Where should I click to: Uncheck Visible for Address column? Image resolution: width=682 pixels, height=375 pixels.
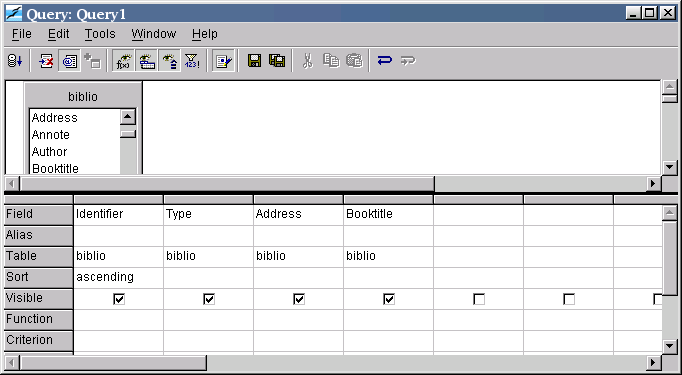point(299,299)
